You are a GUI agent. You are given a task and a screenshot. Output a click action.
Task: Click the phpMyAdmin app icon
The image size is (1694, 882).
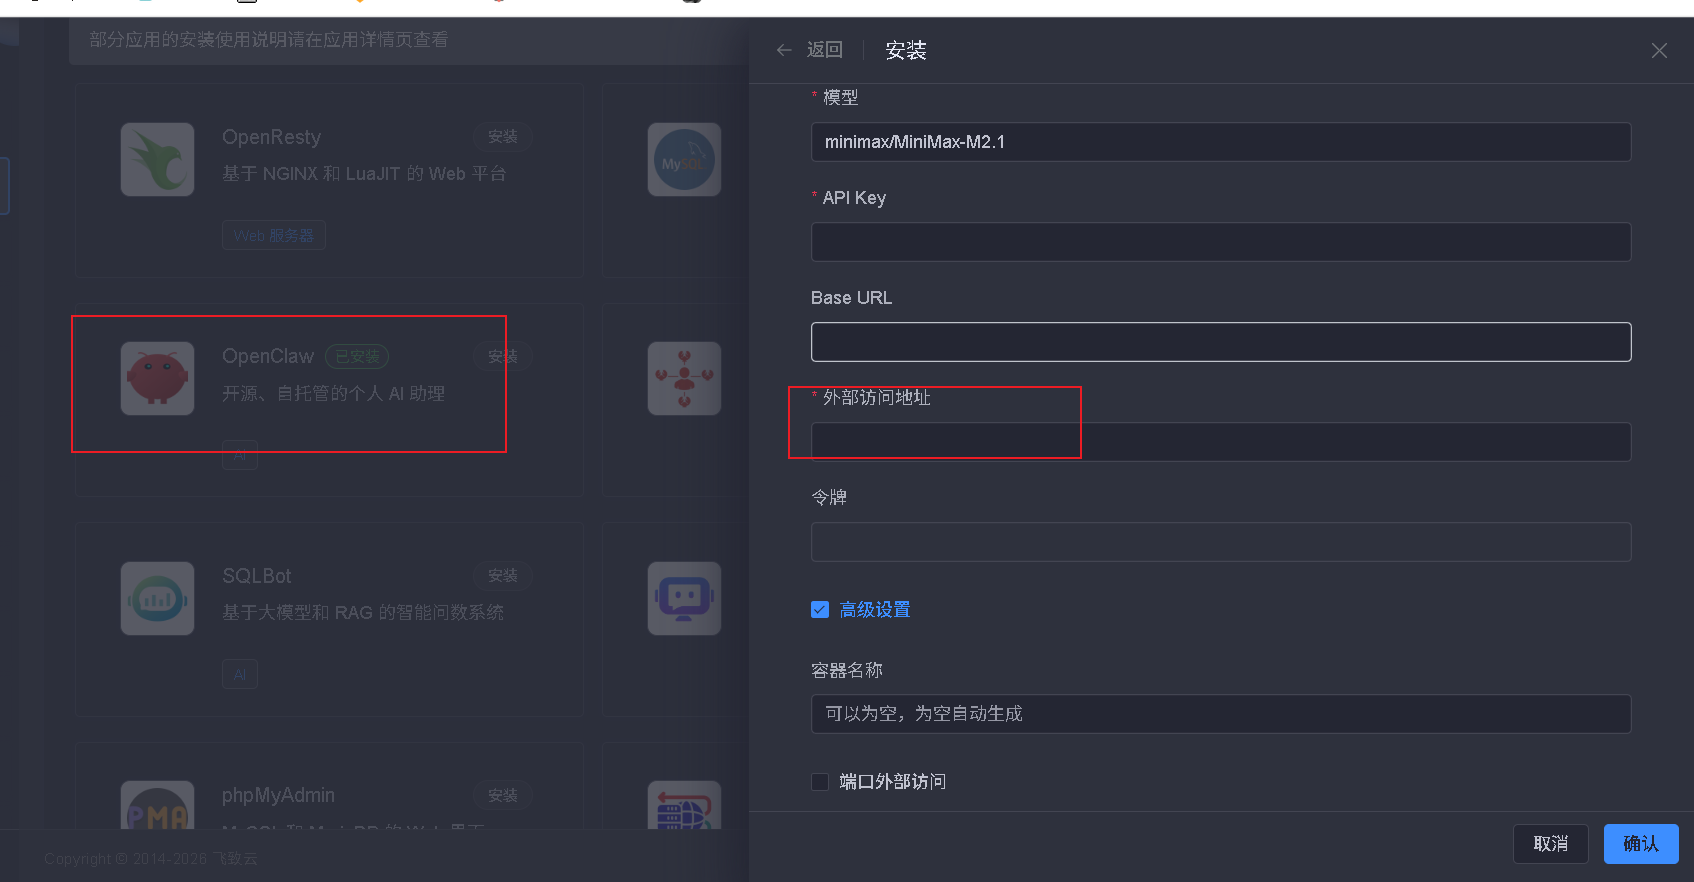[157, 808]
